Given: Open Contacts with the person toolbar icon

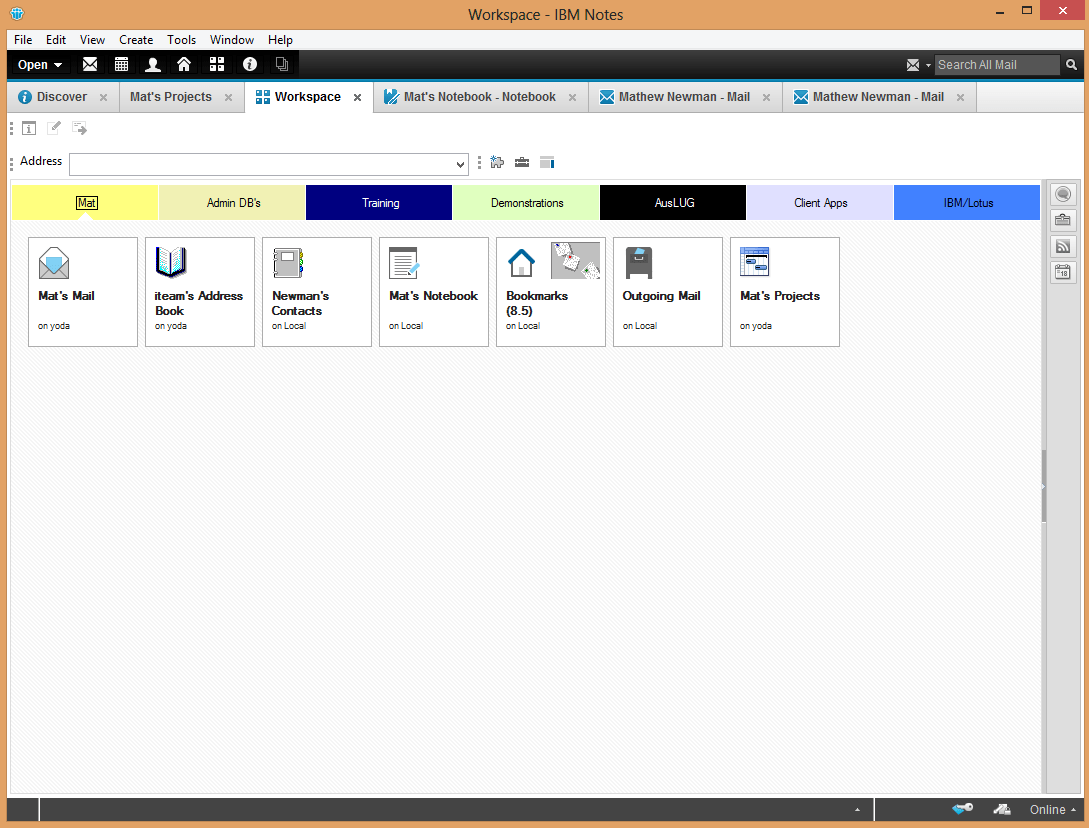Looking at the screenshot, I should tap(152, 64).
